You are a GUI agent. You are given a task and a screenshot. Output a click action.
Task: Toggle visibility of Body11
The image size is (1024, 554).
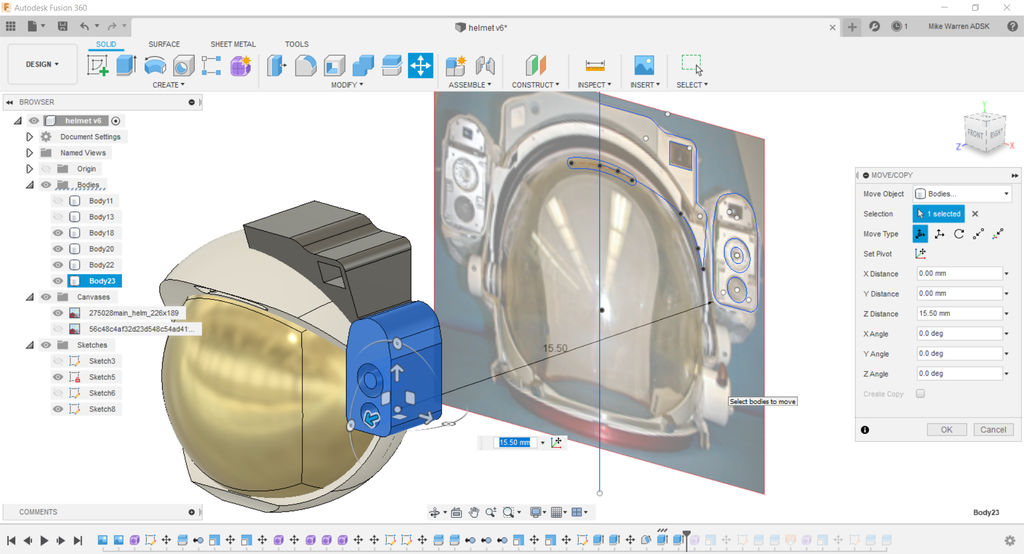click(x=58, y=201)
